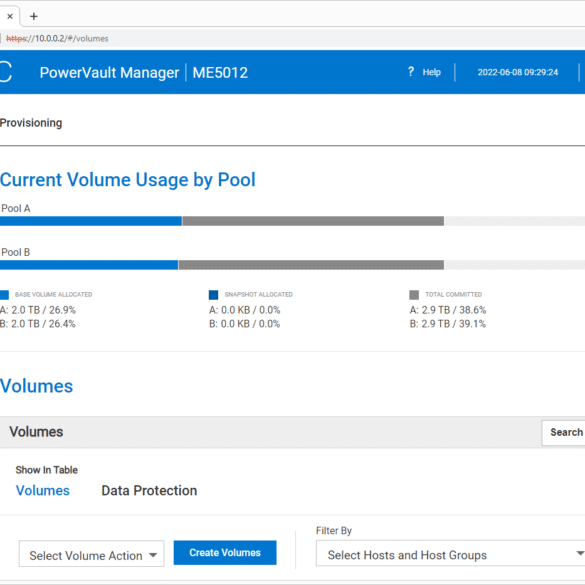The image size is (585, 585).
Task: Click the BASE VOLUME ALLOCATED legend label
Action: [x=53, y=294]
